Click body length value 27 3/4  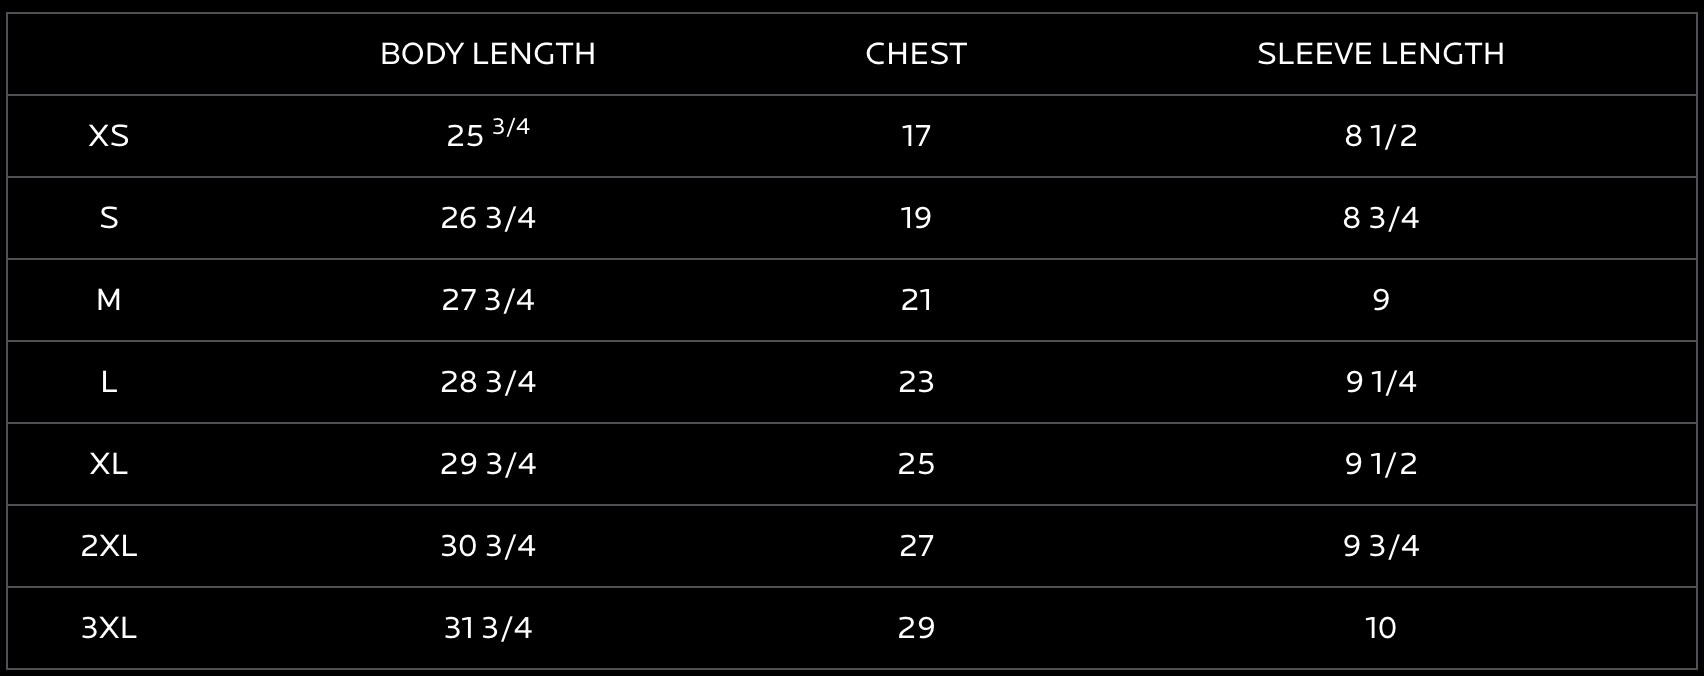pyautogui.click(x=487, y=300)
